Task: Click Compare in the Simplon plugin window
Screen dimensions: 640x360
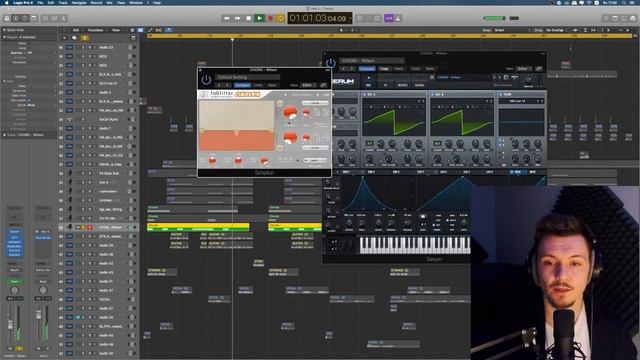Action: (x=242, y=85)
